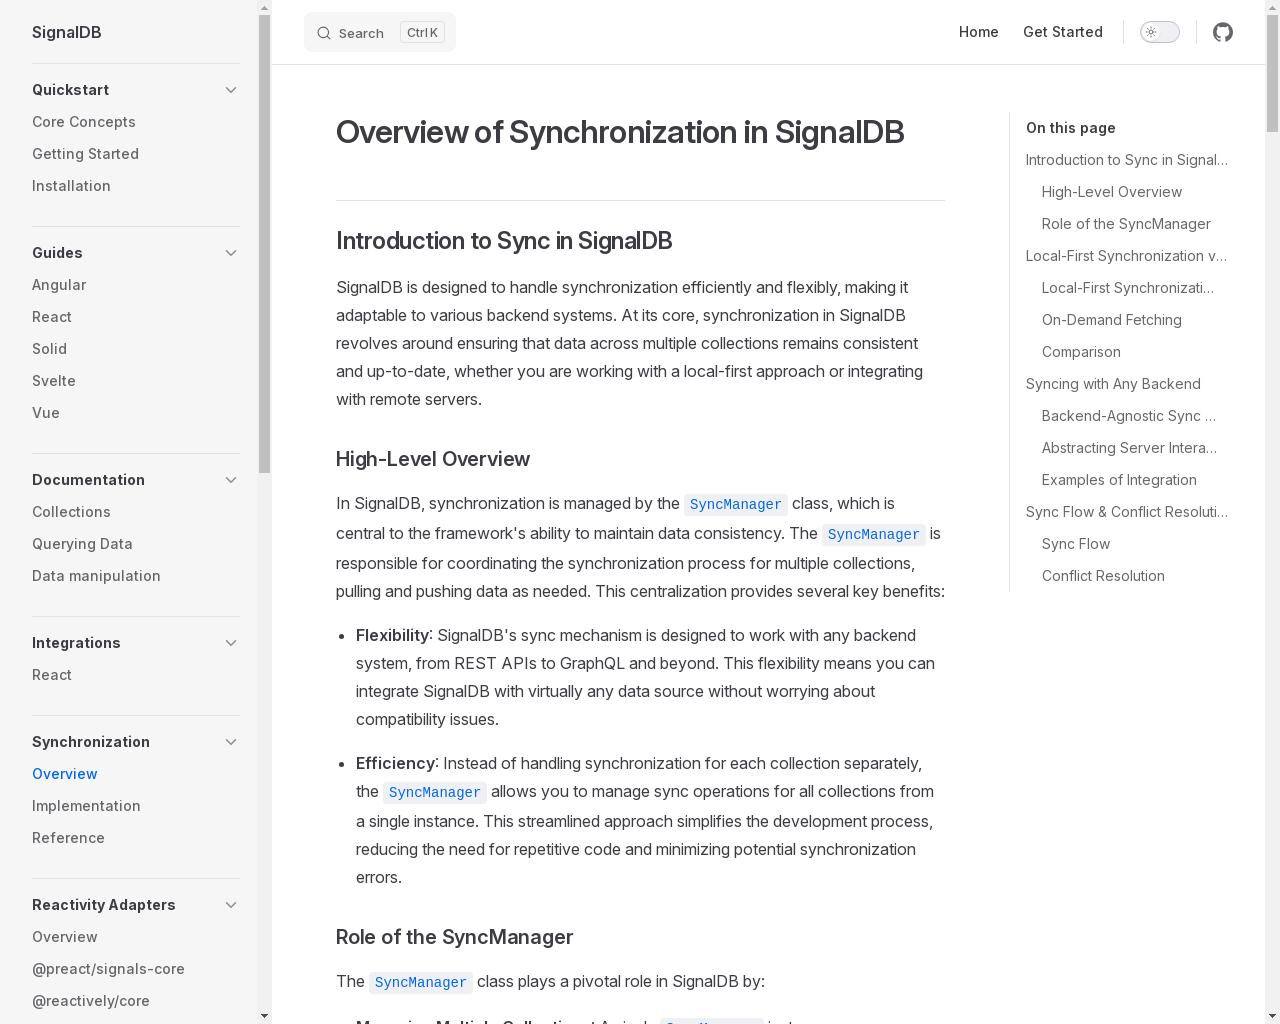
Task: Collapse the Guides sidebar section
Action: (231, 253)
